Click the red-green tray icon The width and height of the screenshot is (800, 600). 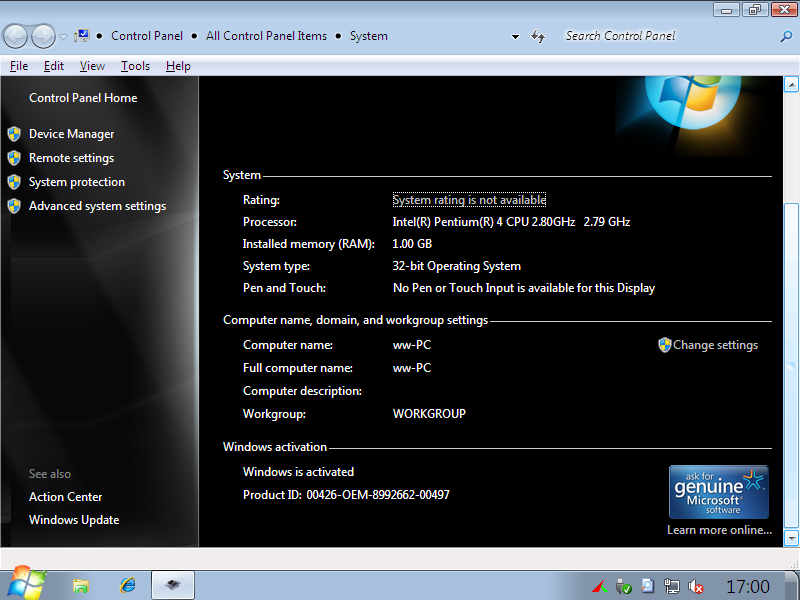(x=599, y=587)
